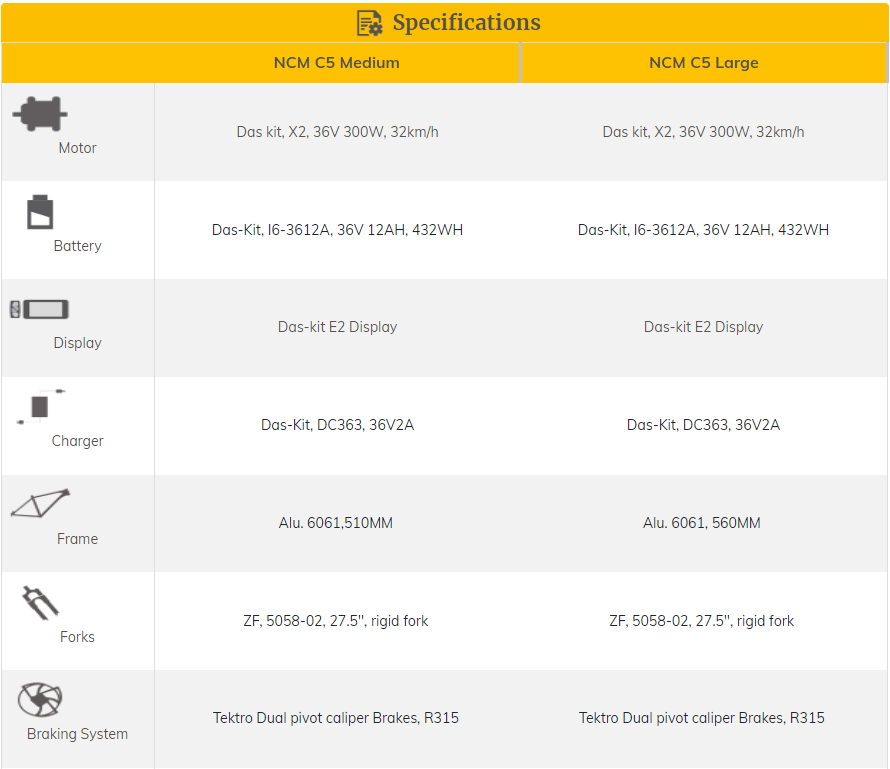Click Large motor spec Das kit X2
Image resolution: width=890 pixels, height=769 pixels.
click(703, 132)
